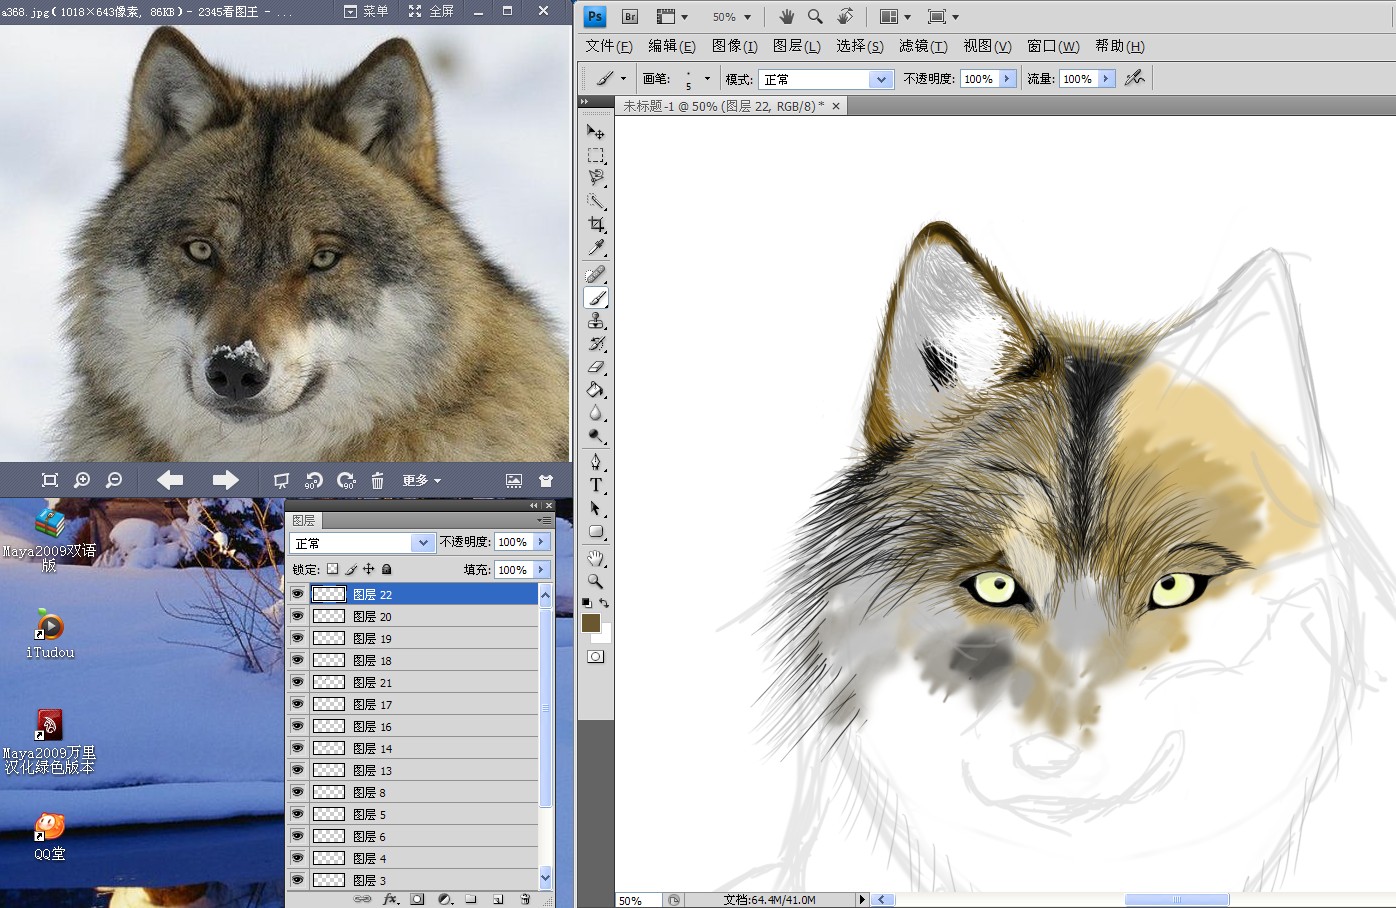Select the Eyedropper tool
This screenshot has height=908, width=1396.
coord(596,248)
